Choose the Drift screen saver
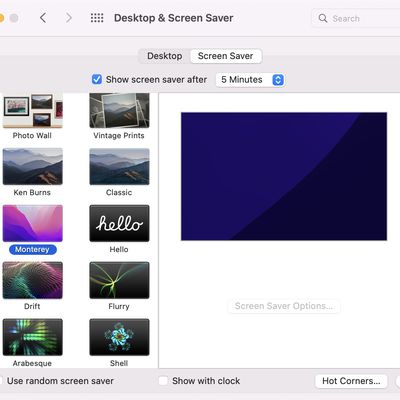 point(33,280)
